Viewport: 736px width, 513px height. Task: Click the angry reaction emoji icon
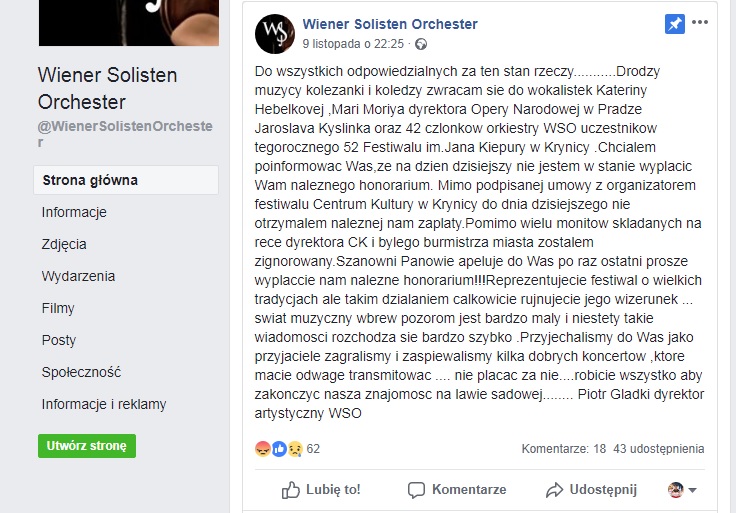click(263, 449)
